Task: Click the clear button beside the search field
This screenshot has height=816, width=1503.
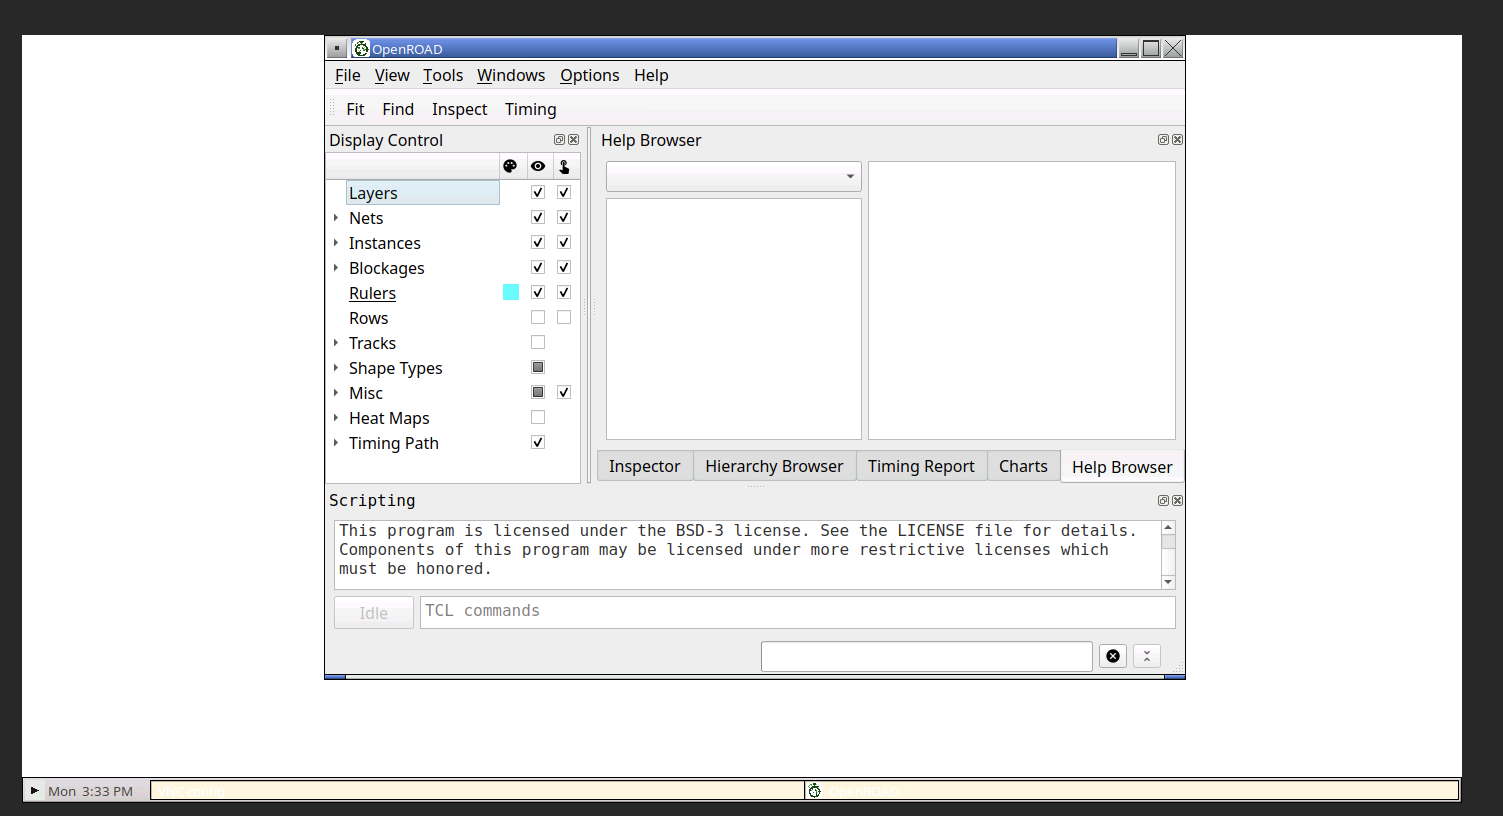Action: click(1113, 656)
